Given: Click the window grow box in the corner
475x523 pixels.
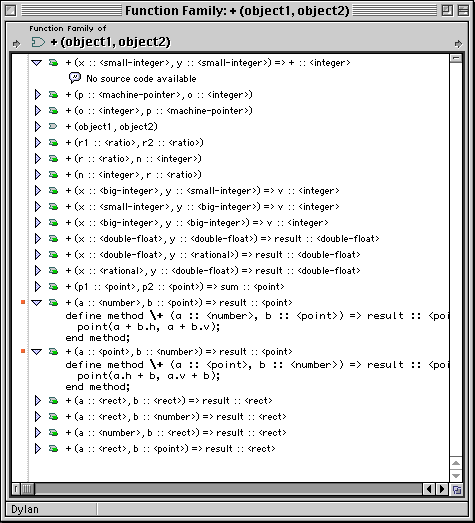Looking at the screenshot, I should tap(457, 490).
